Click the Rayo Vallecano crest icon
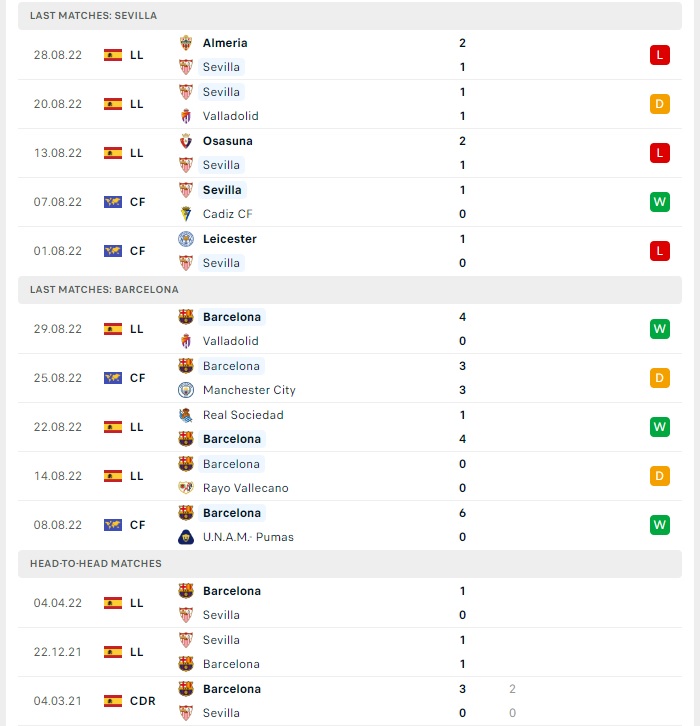The width and height of the screenshot is (700, 726). [x=186, y=488]
